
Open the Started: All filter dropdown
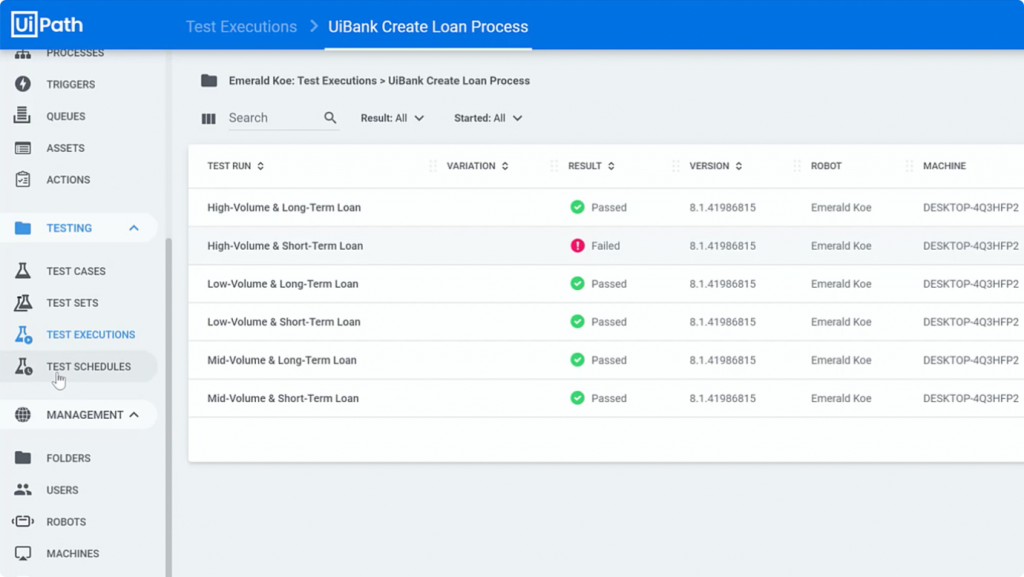[x=488, y=118]
